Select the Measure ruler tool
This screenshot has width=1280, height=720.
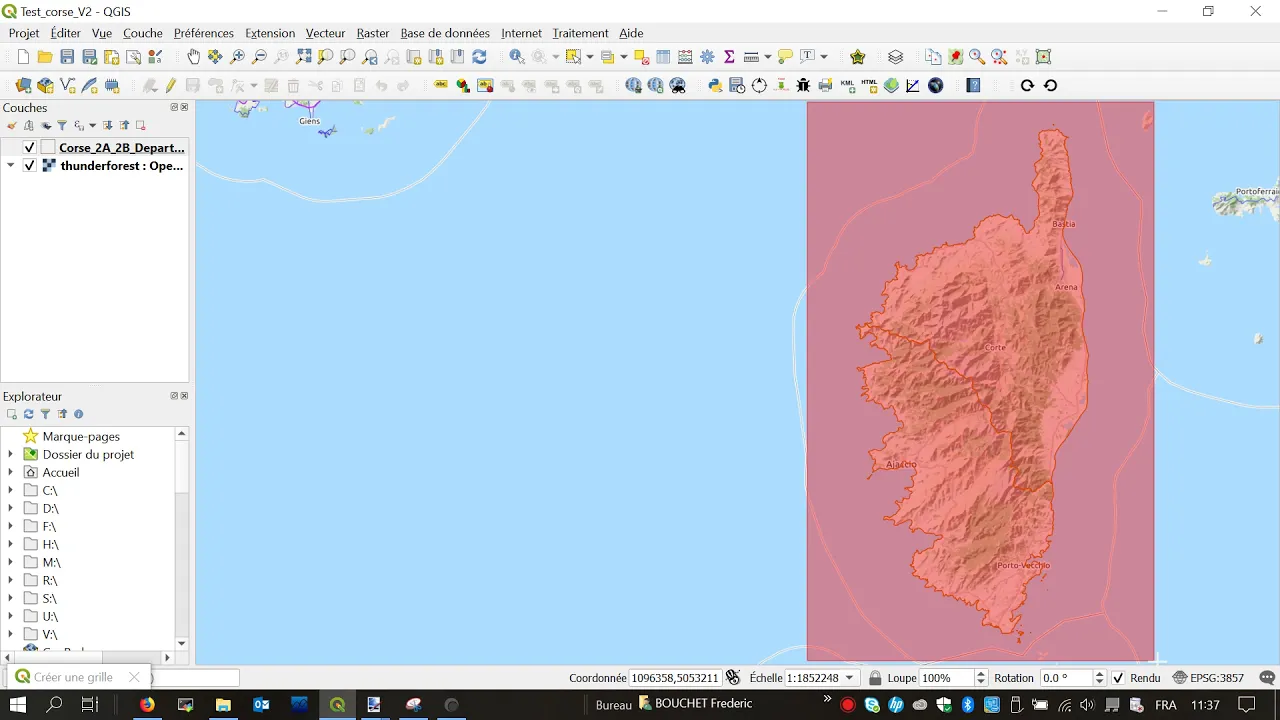pyautogui.click(x=751, y=57)
